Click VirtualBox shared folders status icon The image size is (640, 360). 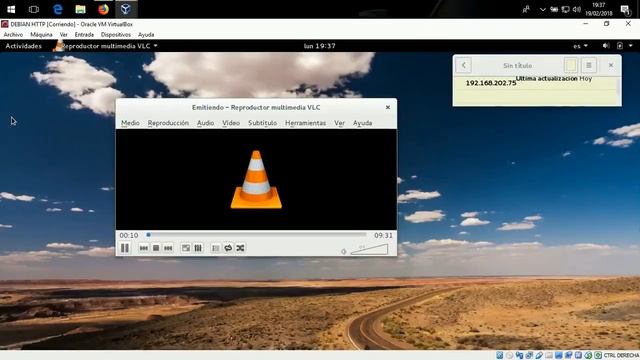tap(549, 355)
